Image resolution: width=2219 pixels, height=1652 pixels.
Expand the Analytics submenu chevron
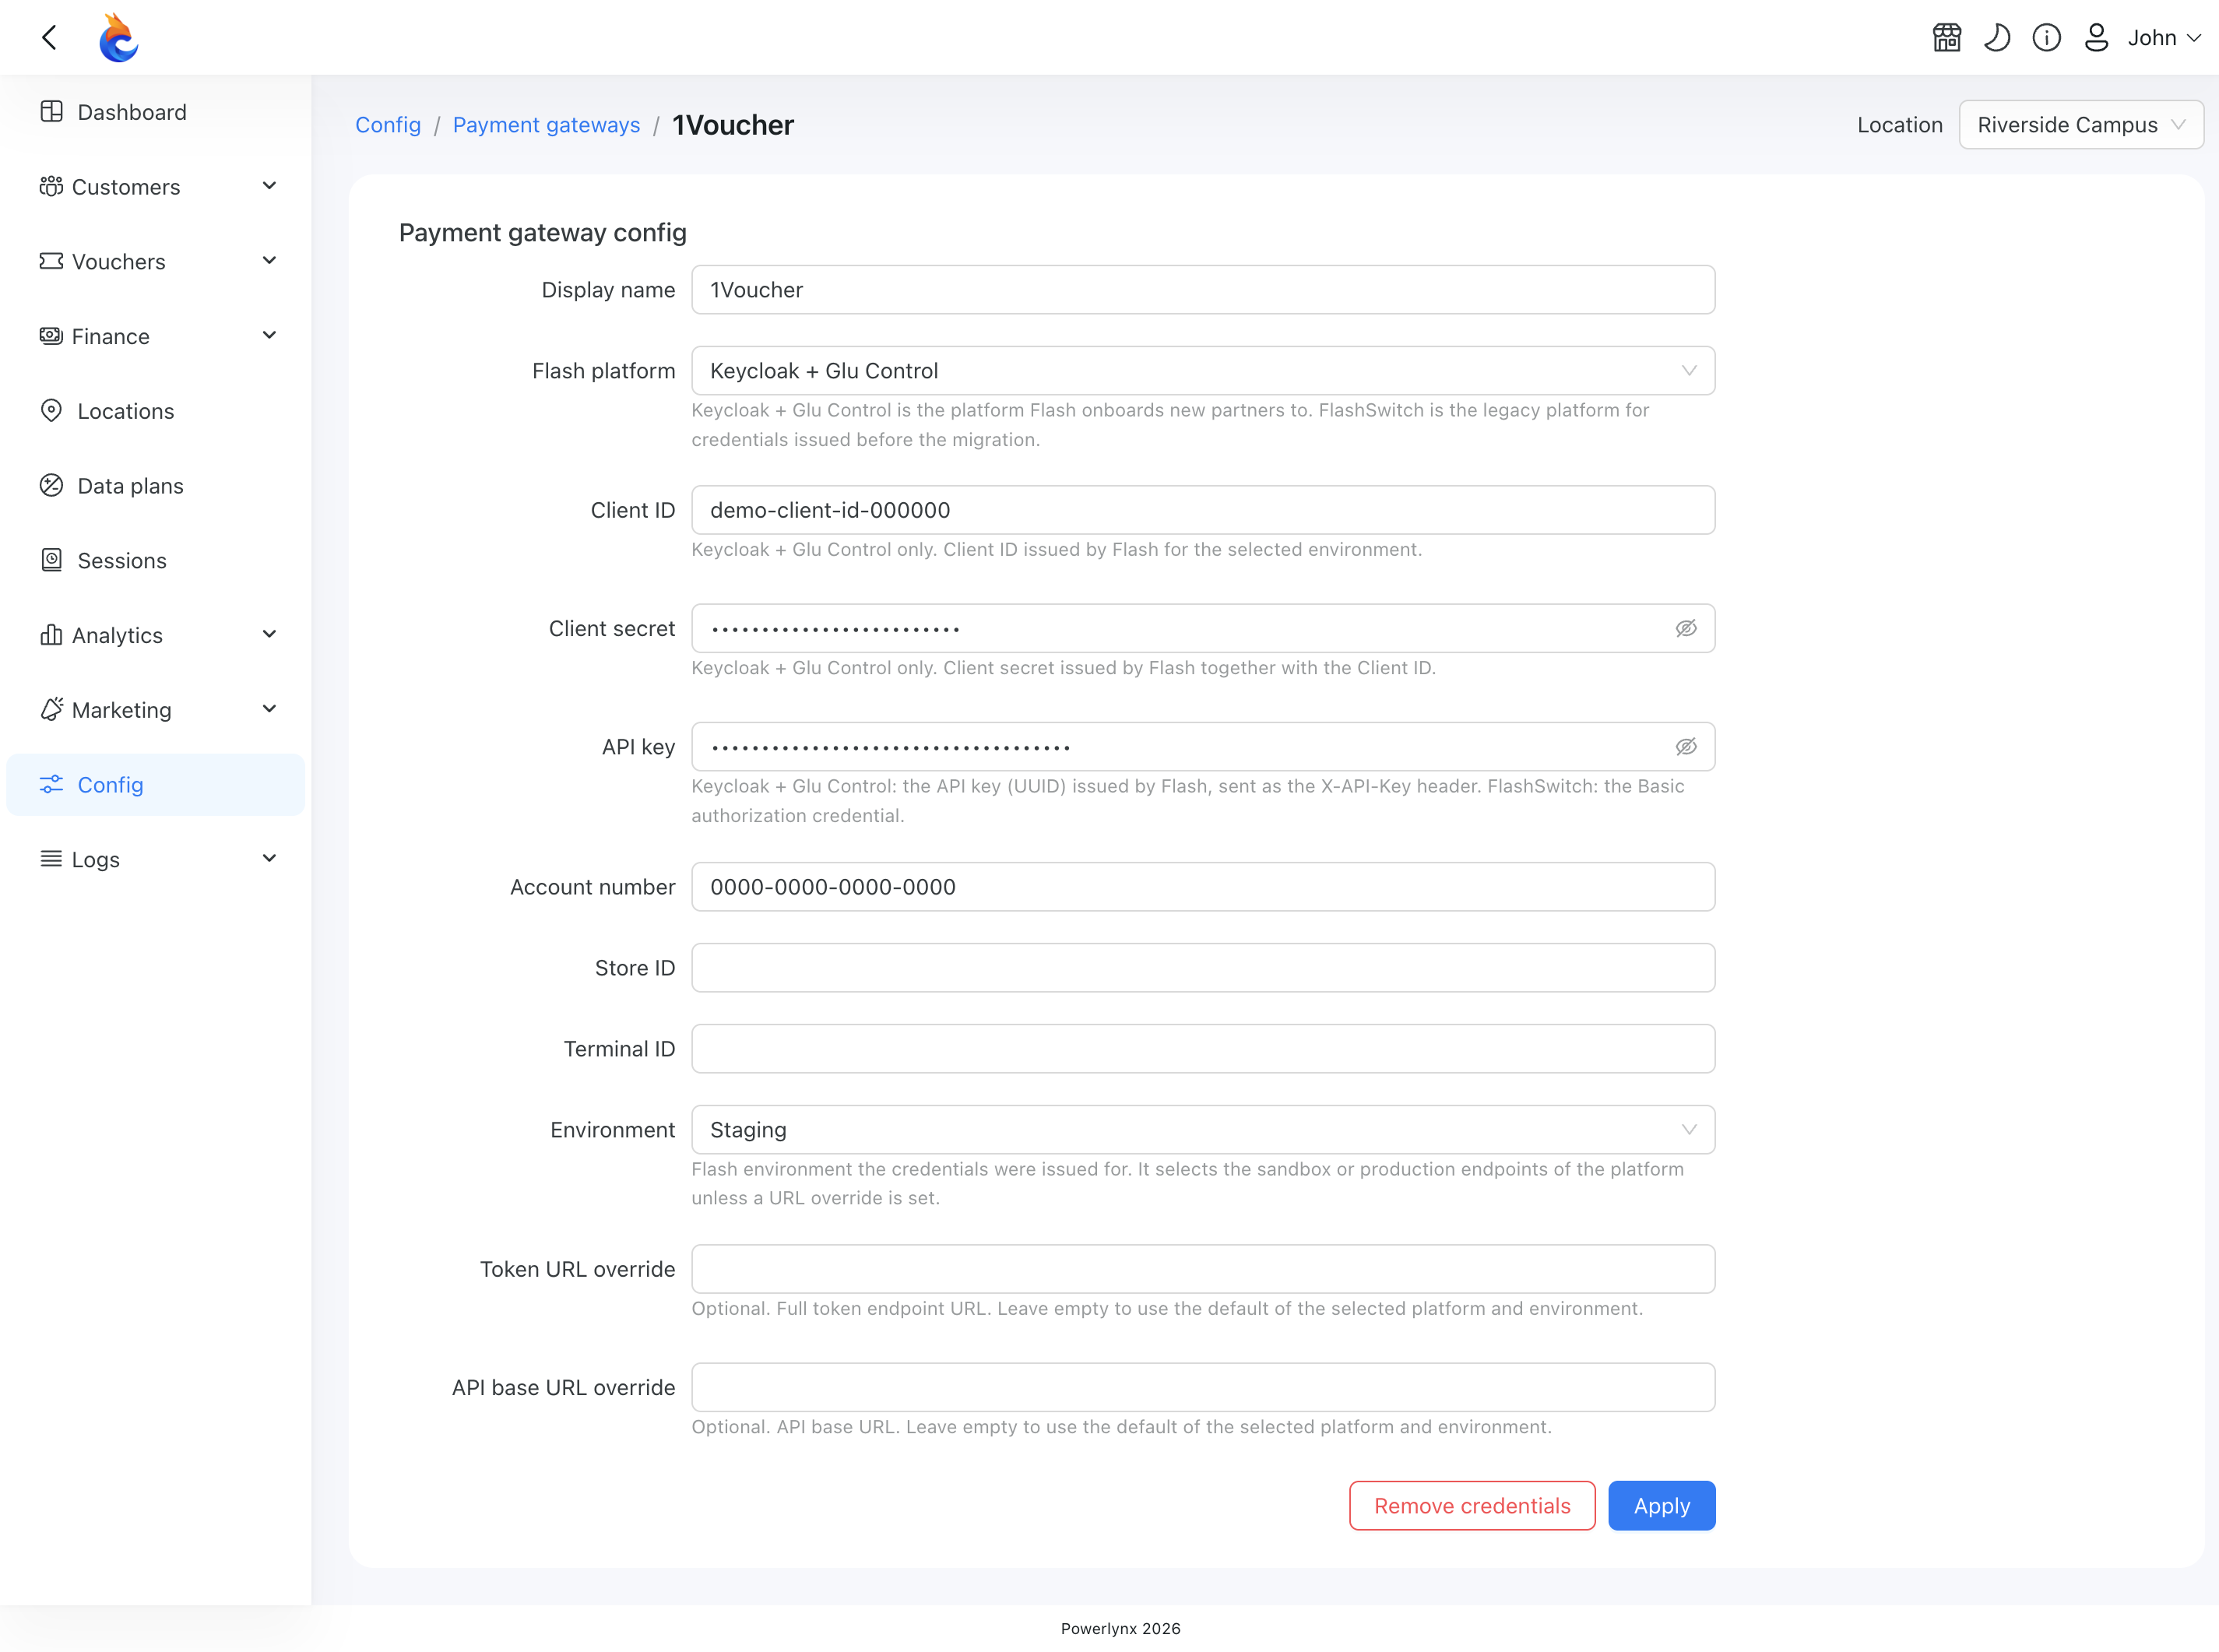coord(269,635)
